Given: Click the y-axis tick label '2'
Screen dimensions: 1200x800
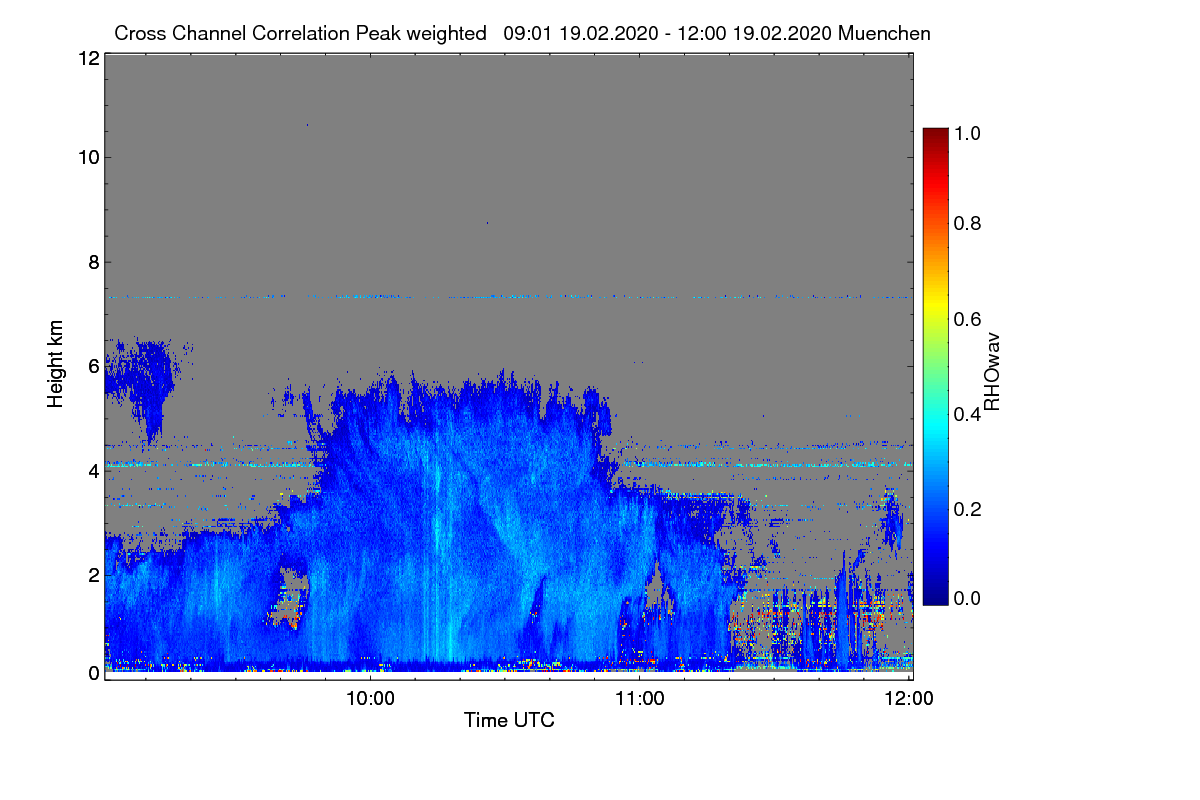Looking at the screenshot, I should 93,574.
